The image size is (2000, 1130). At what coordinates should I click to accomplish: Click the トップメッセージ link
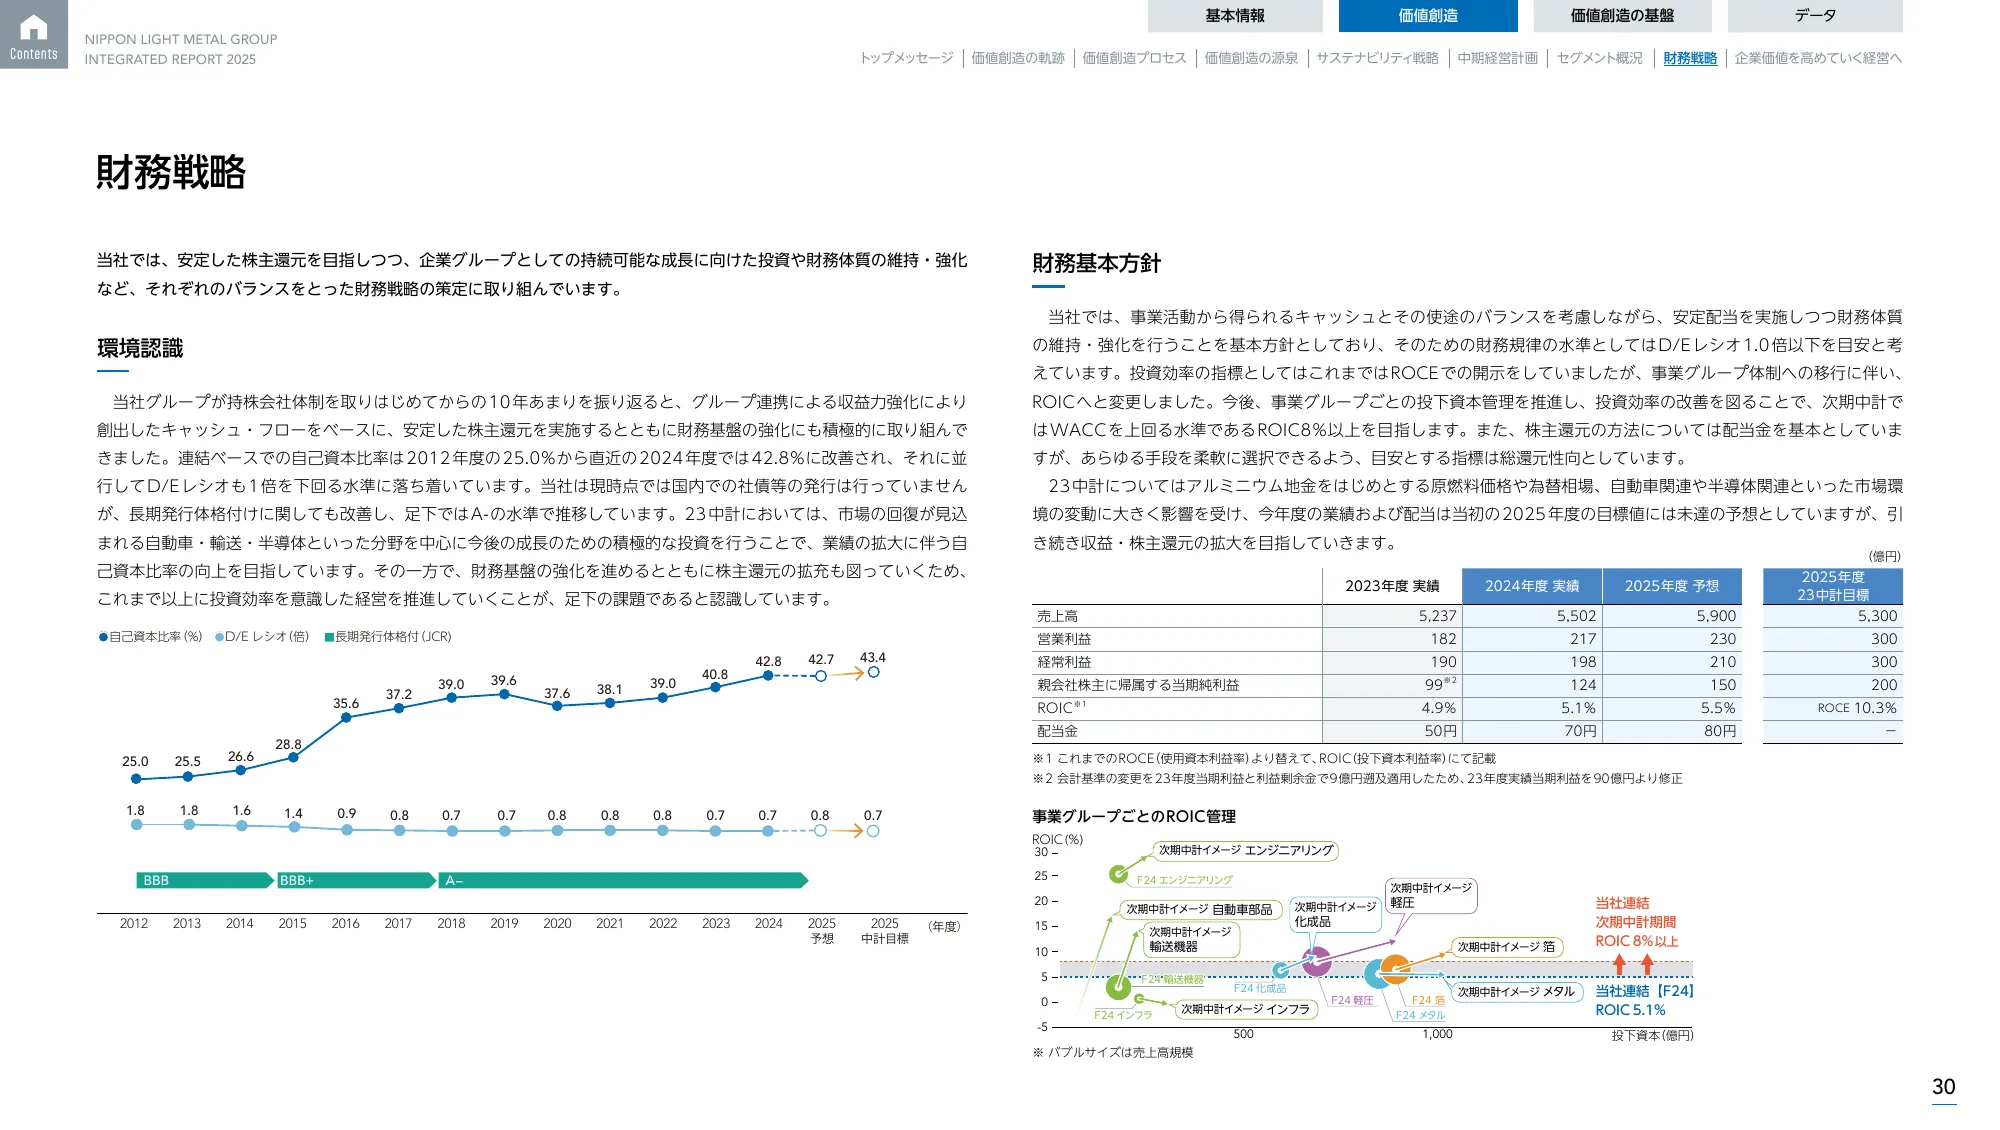click(x=908, y=58)
